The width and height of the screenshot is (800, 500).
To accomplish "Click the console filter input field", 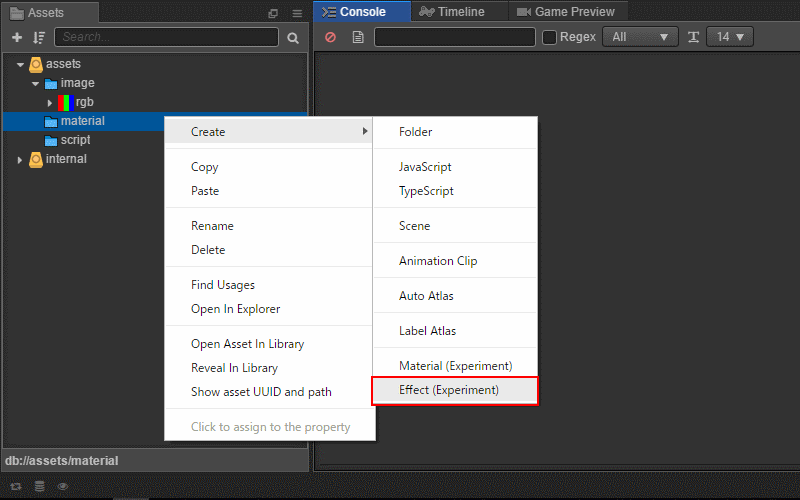I will point(455,37).
